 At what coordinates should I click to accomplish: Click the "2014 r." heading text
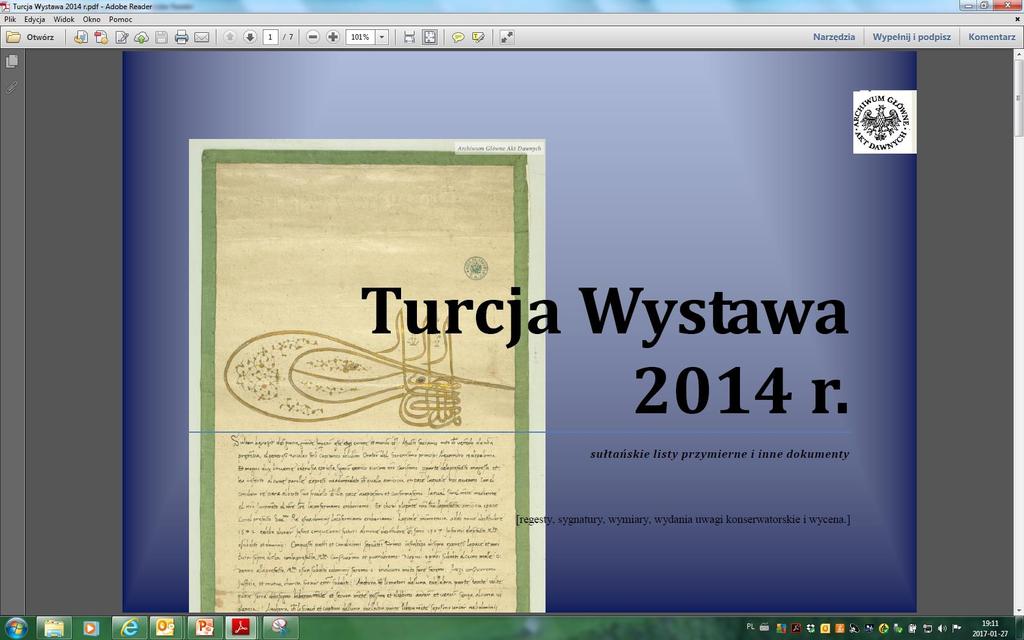[x=741, y=390]
